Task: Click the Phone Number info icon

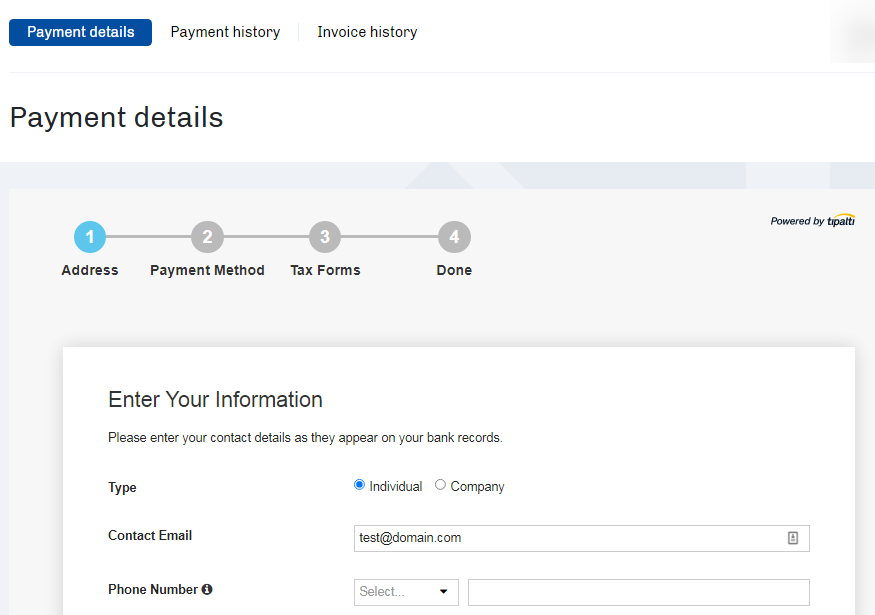Action: point(207,590)
